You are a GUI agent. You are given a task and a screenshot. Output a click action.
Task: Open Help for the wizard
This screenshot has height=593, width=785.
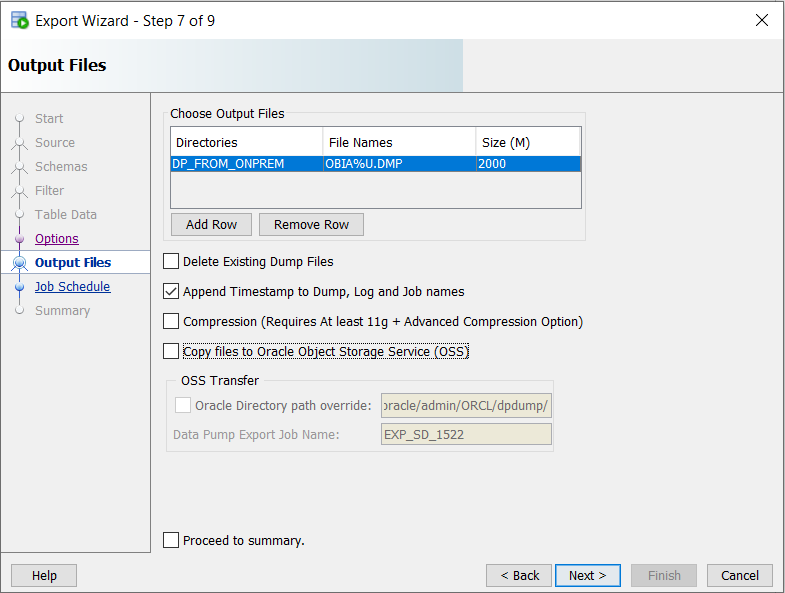click(44, 575)
